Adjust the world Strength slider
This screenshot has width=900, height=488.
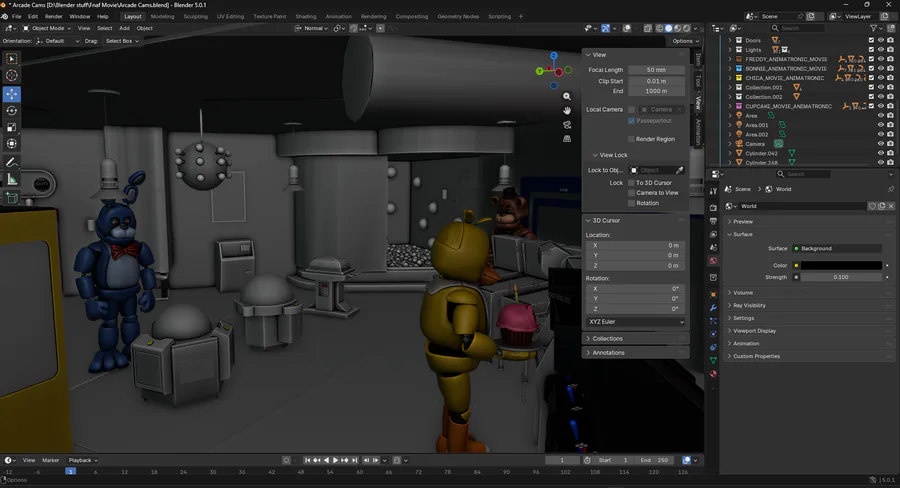click(840, 277)
